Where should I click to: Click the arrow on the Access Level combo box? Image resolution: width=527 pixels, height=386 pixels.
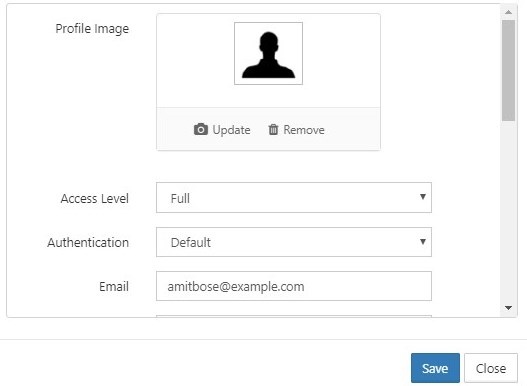(x=423, y=197)
